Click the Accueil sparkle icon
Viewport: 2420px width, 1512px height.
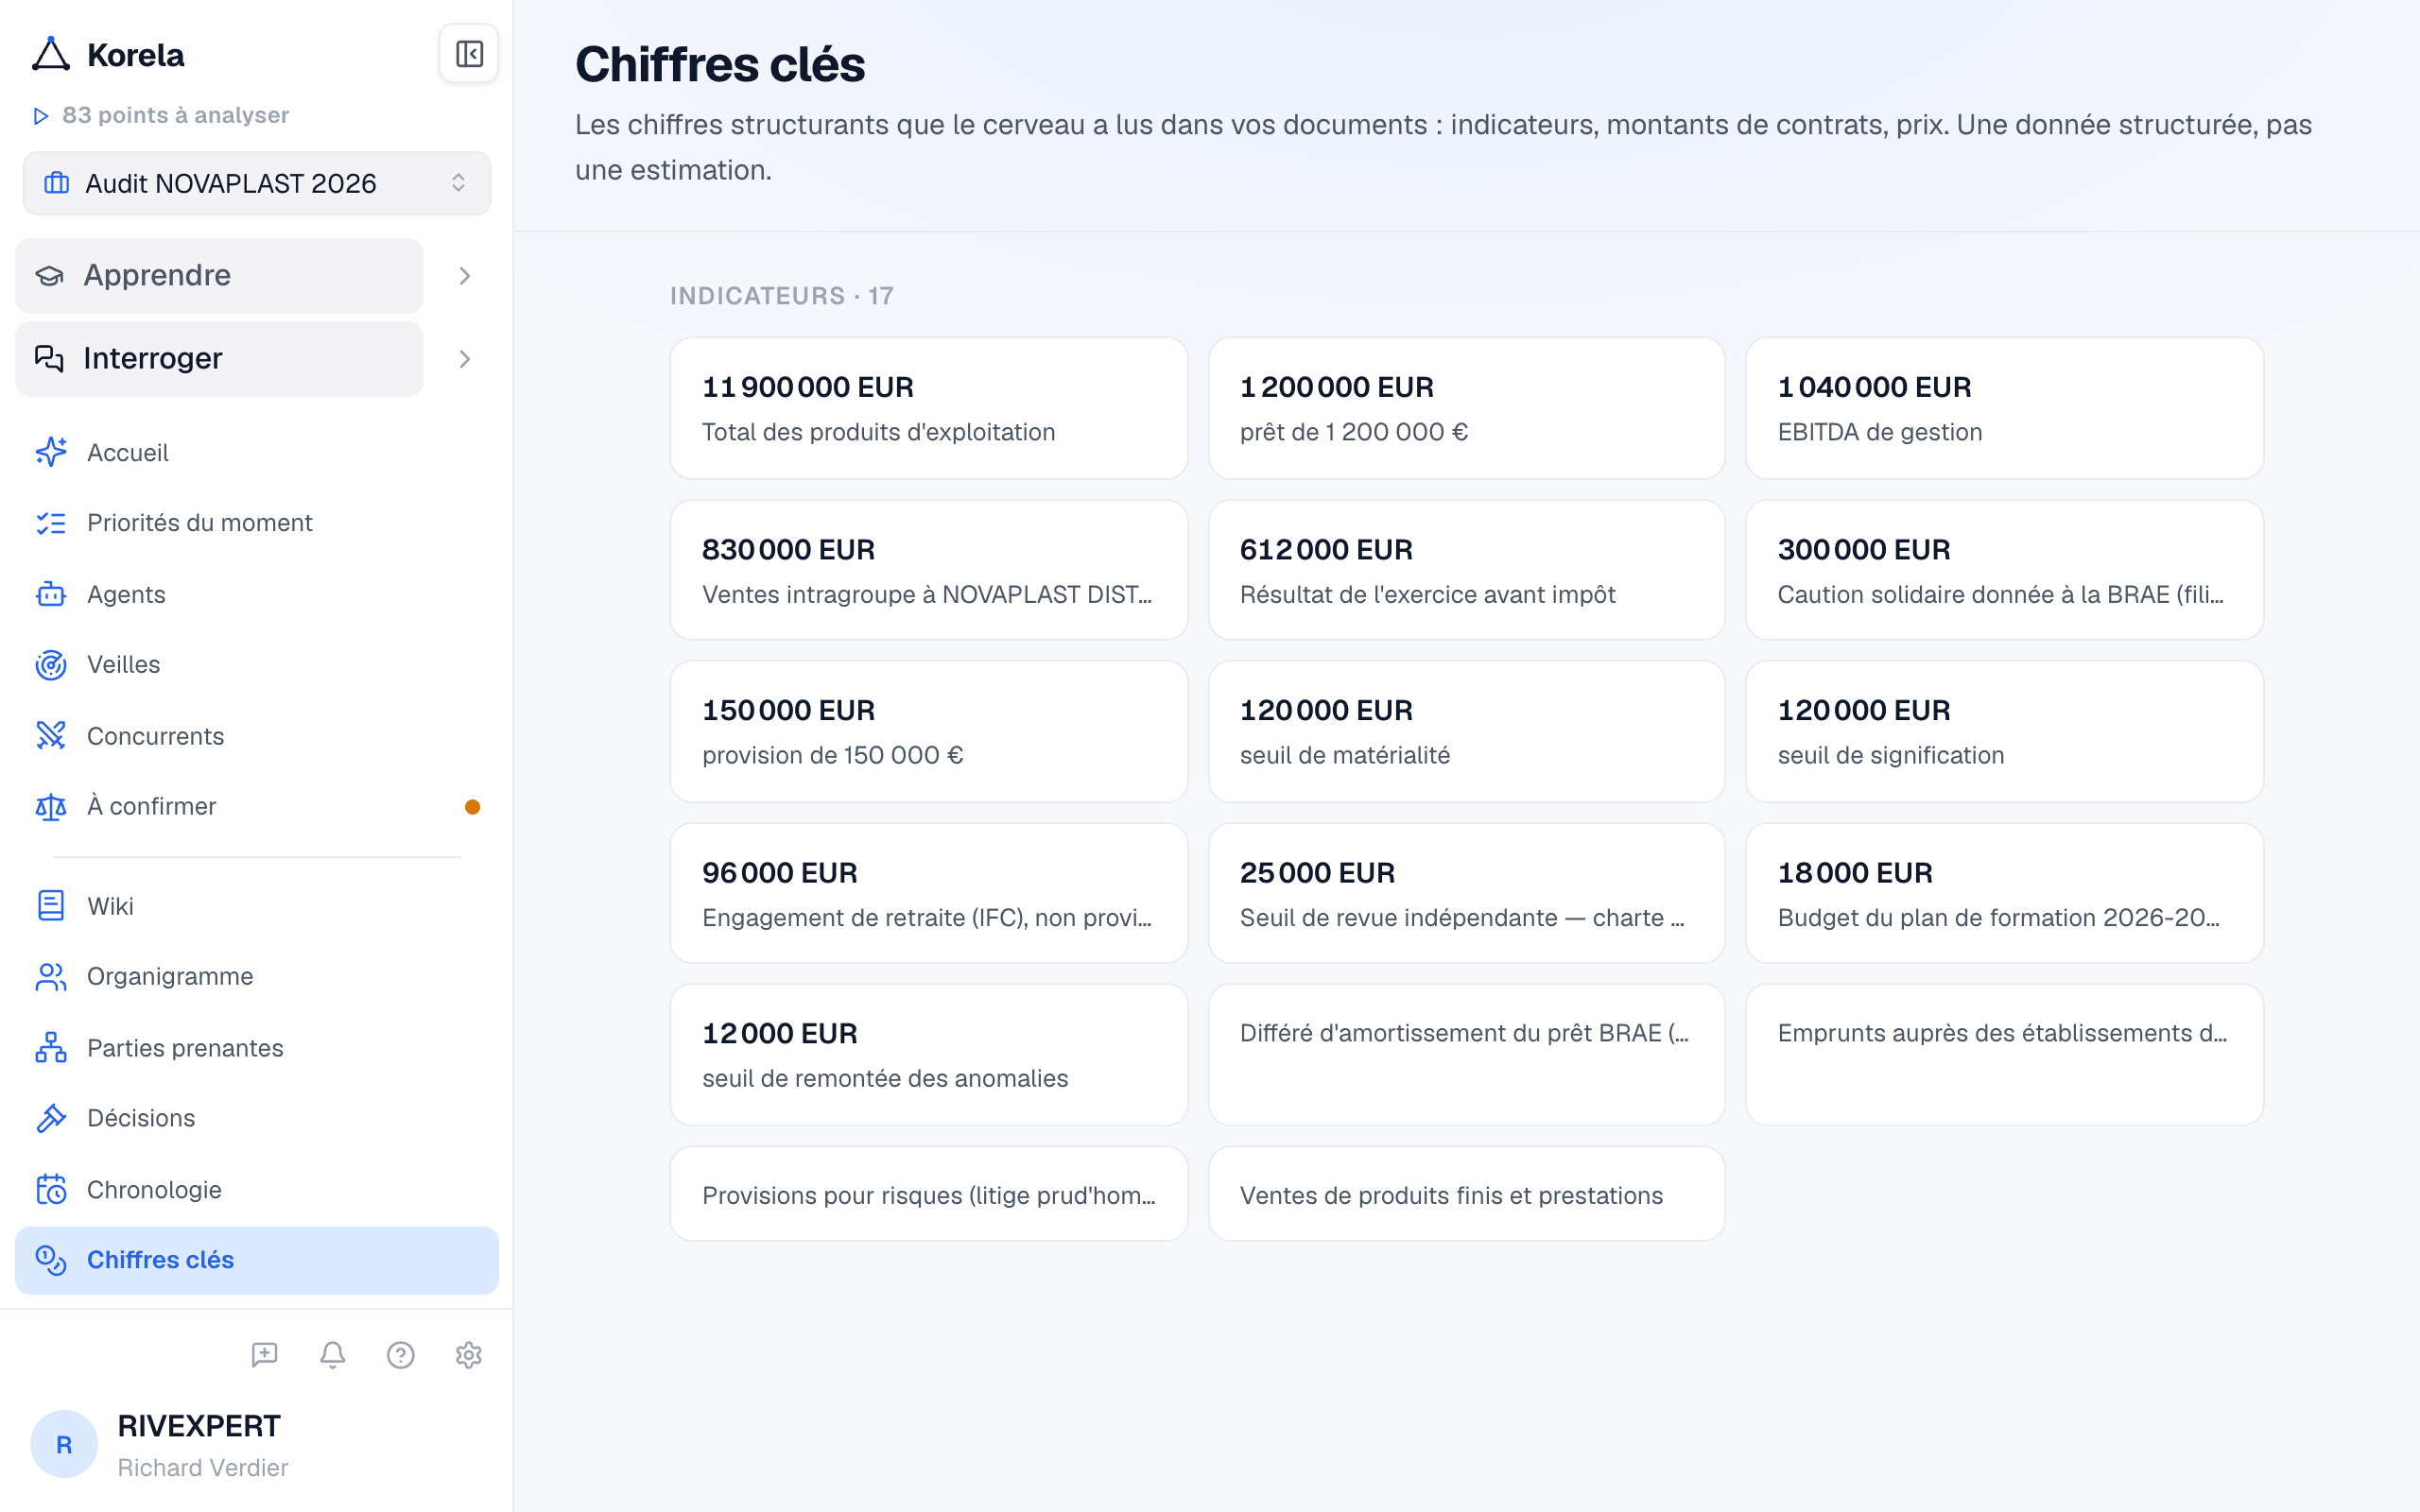tap(51, 452)
